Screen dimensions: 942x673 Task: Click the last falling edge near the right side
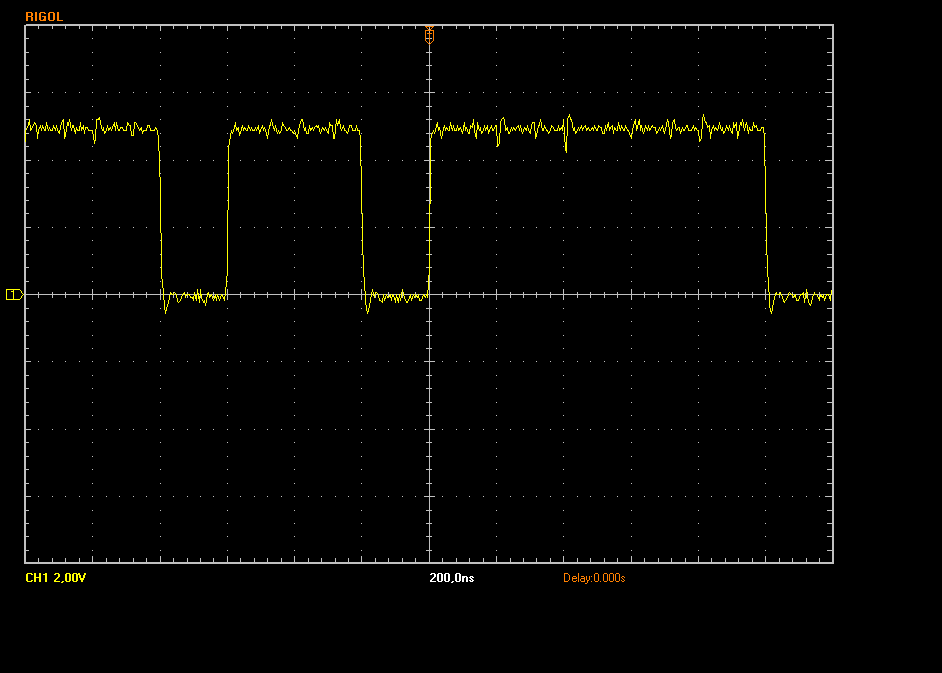766,210
